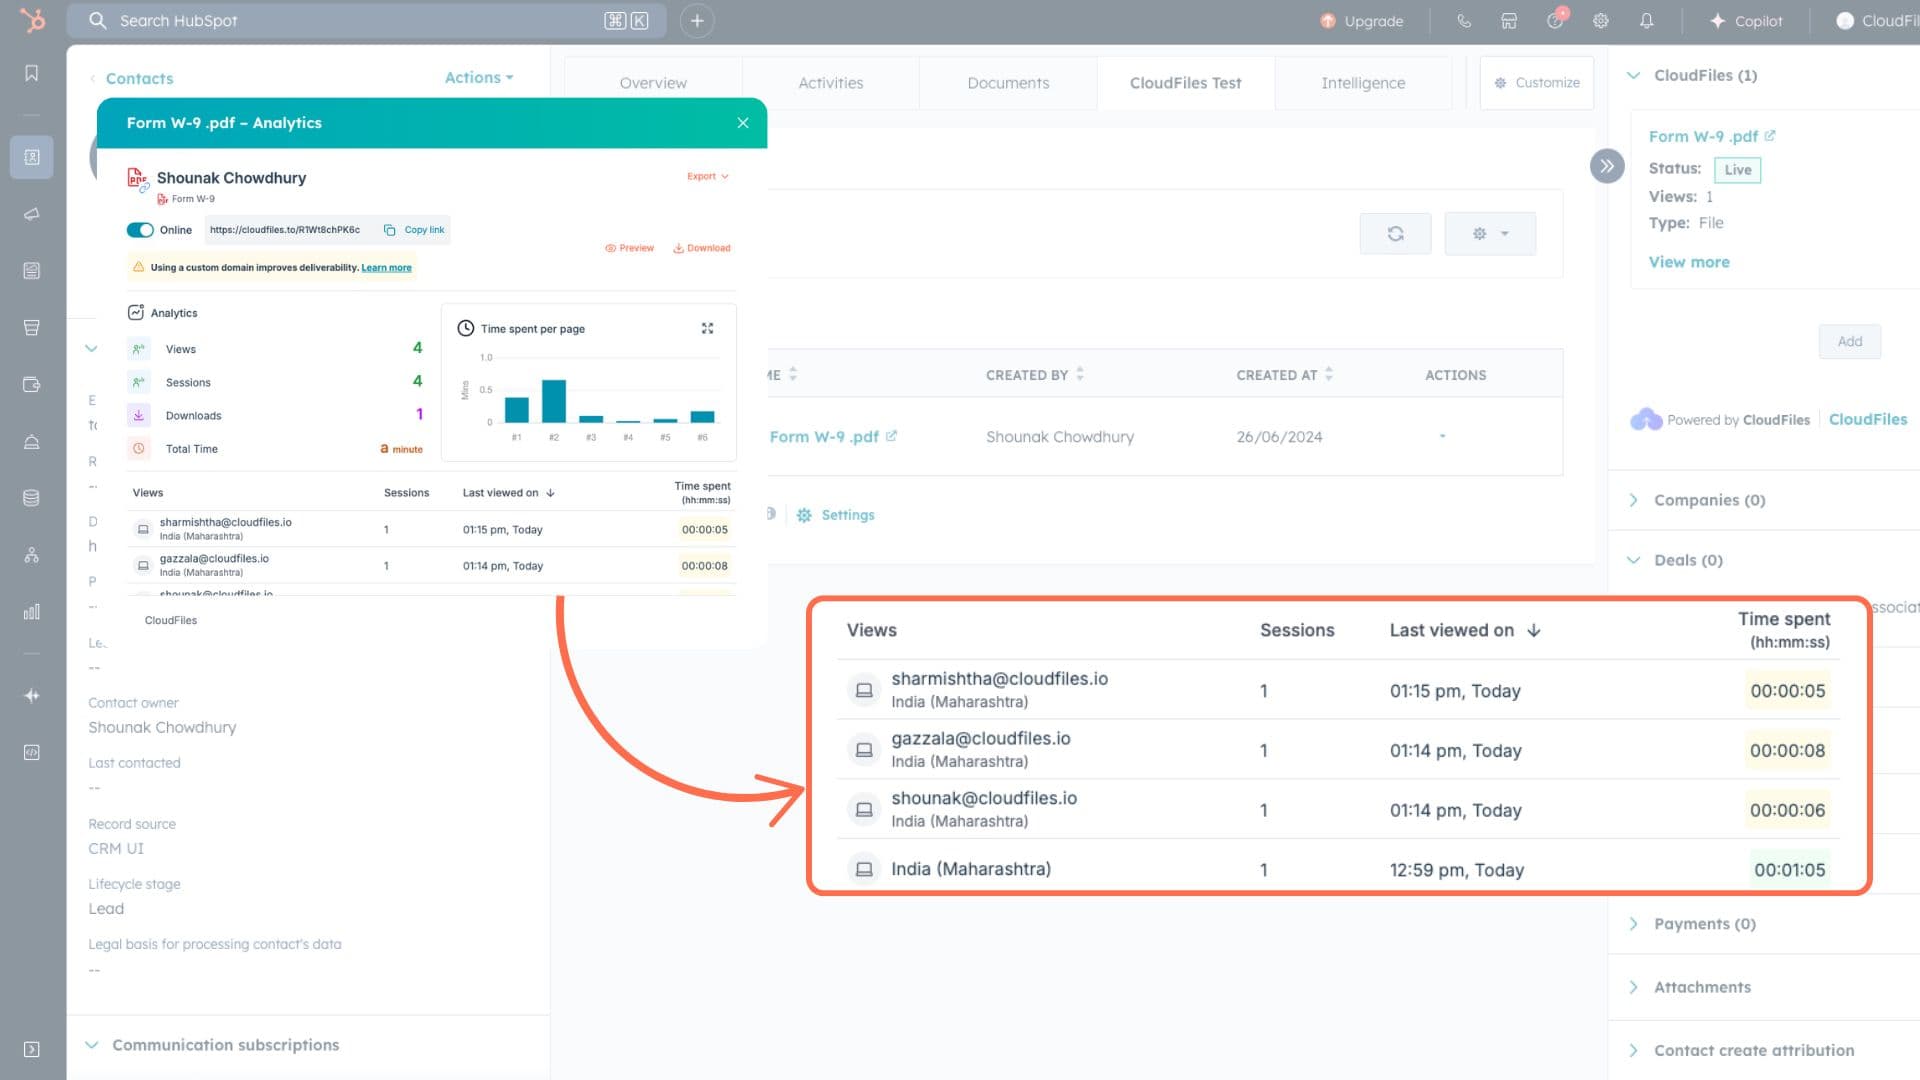Screen dimensions: 1920x1080
Task: Click the View more link in CloudFiles panel
Action: [x=1689, y=261]
